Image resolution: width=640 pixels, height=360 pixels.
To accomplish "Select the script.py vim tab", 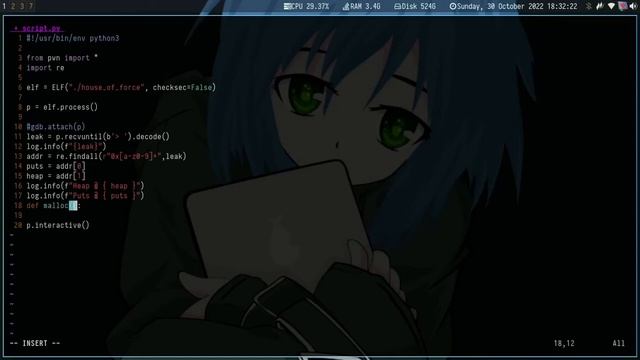I will click(x=37, y=29).
